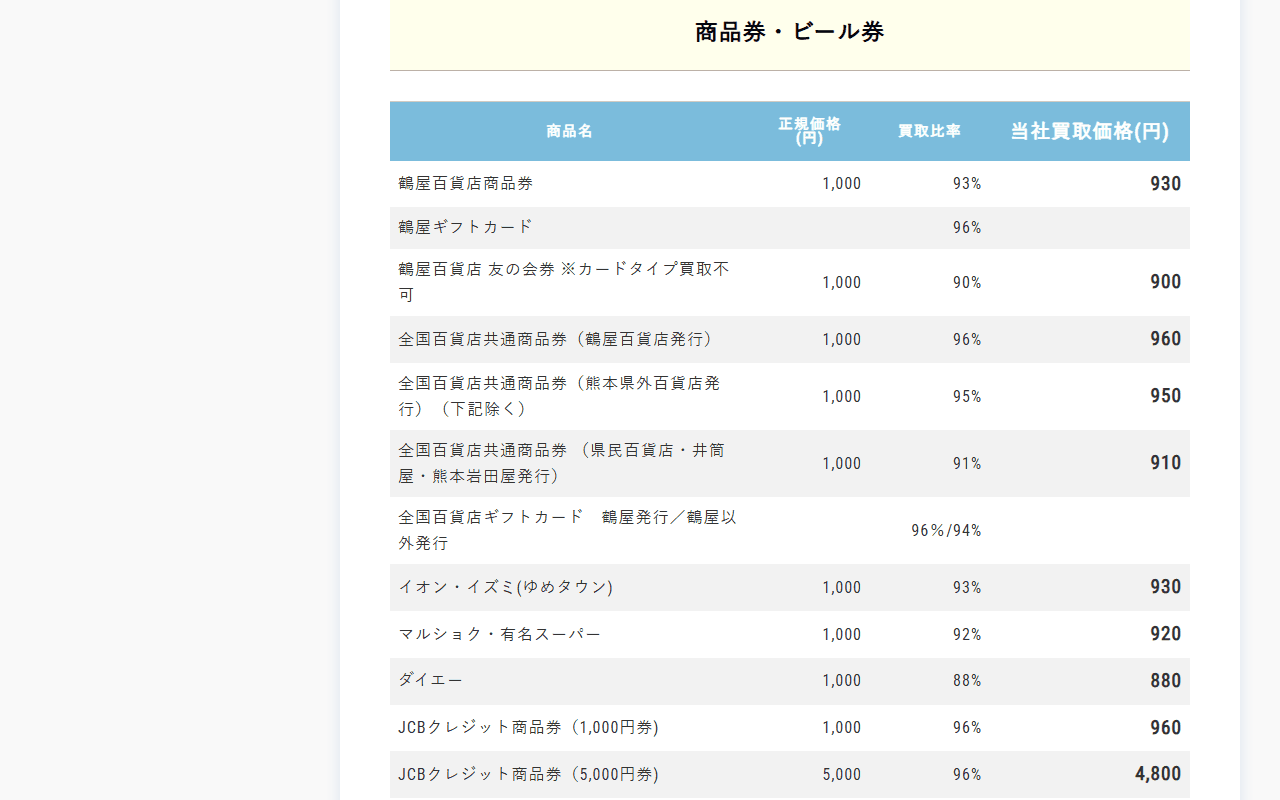Click the 買取比率 column header

coord(929,131)
